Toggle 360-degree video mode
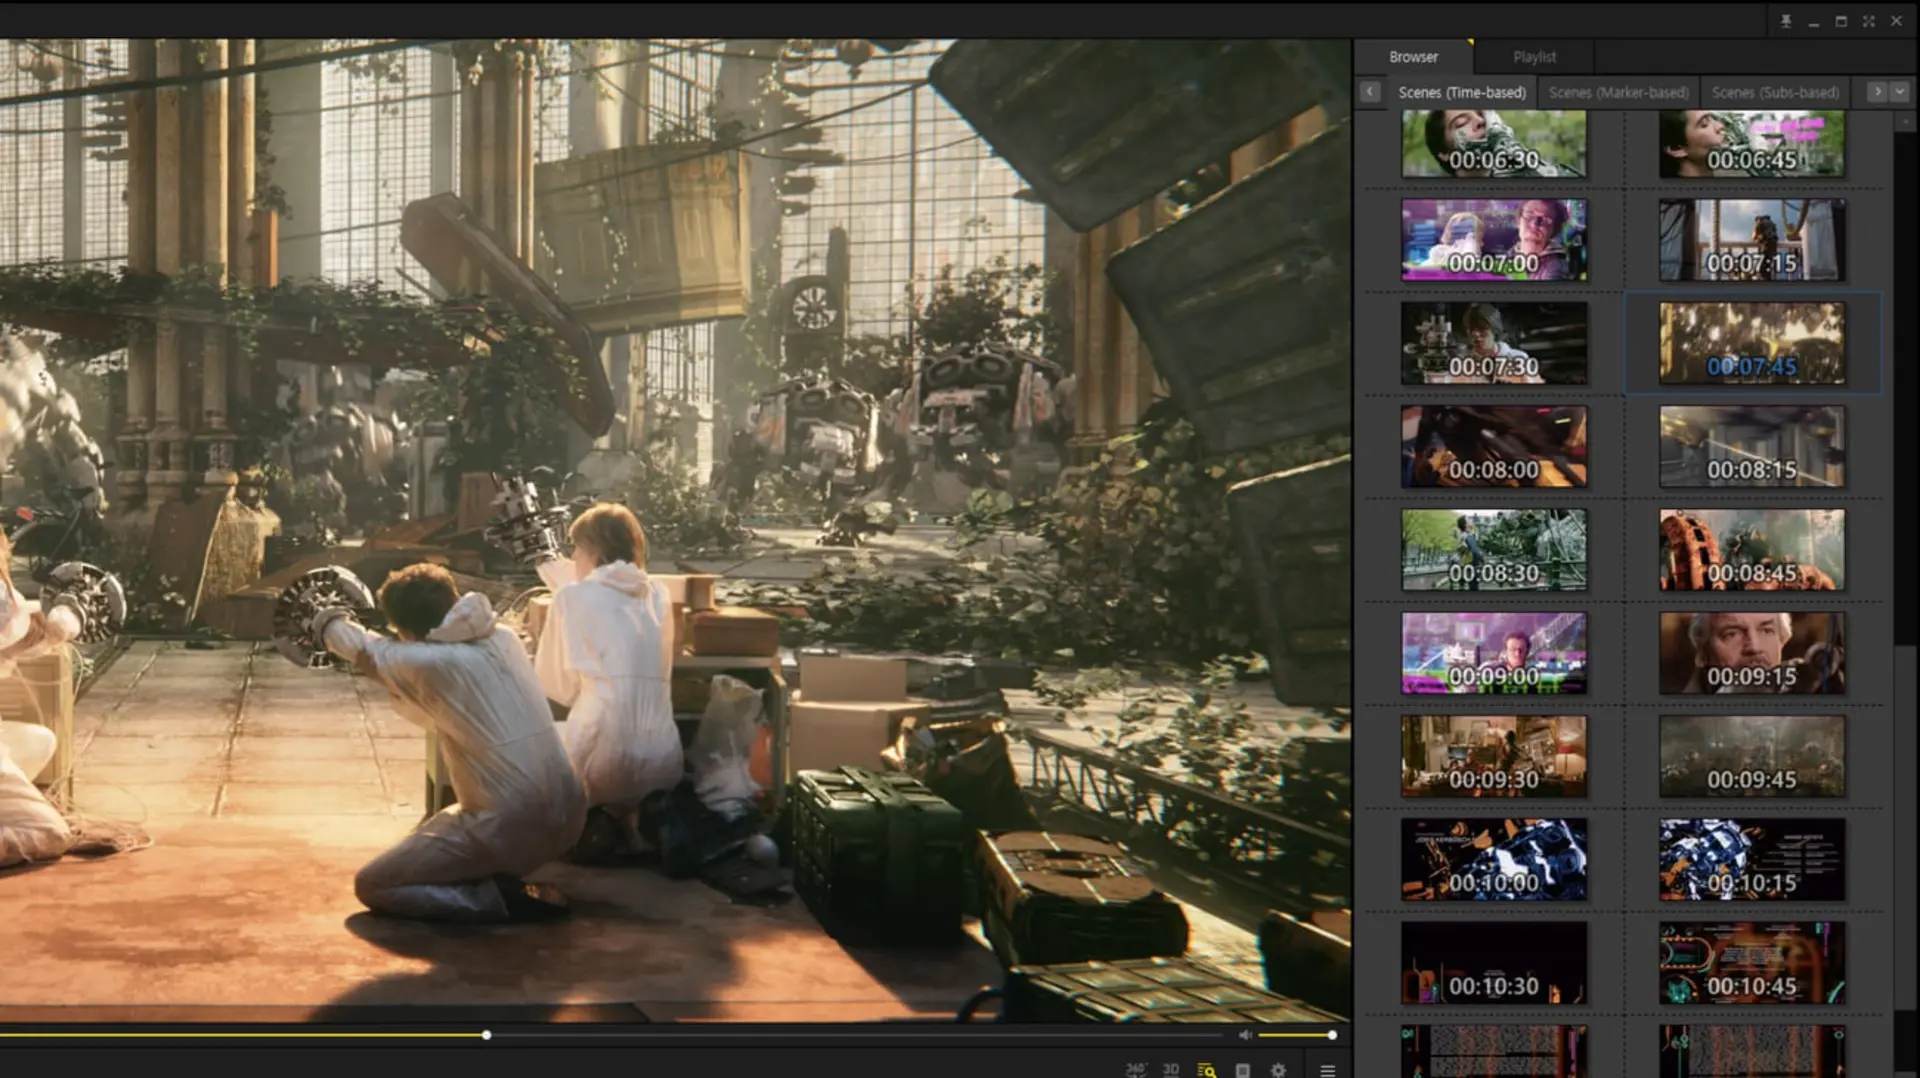Image resolution: width=1920 pixels, height=1078 pixels. 1136,1070
